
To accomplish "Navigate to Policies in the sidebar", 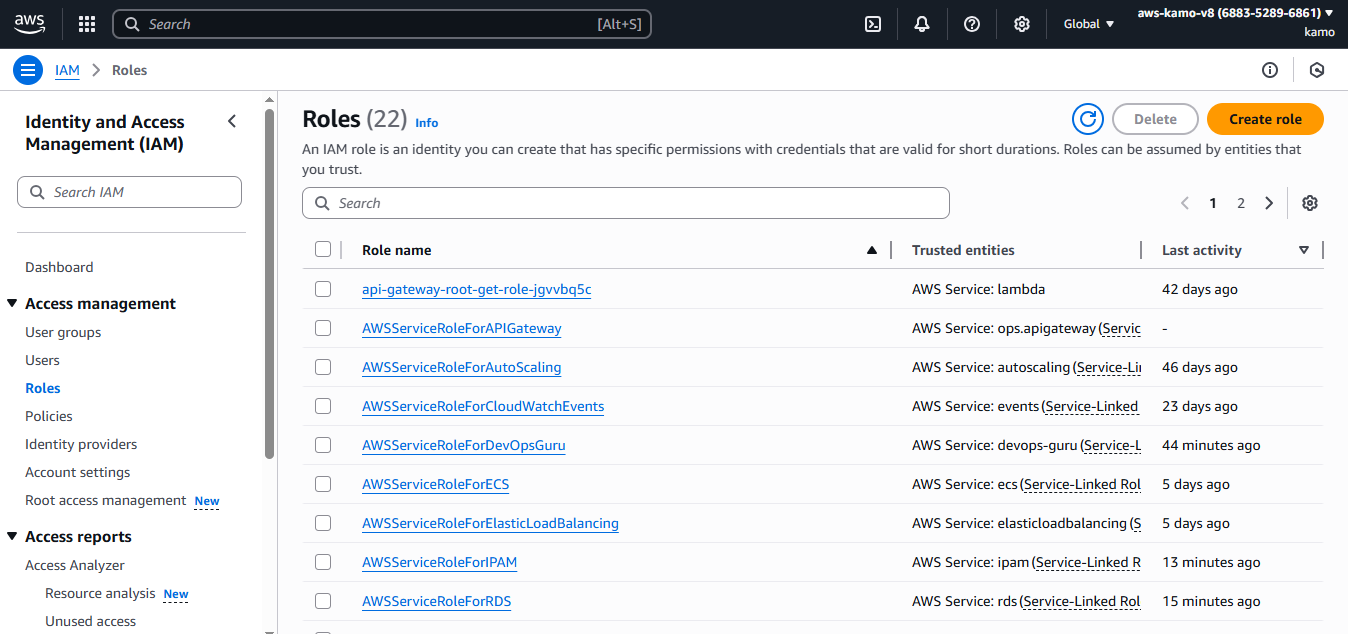I will pyautogui.click(x=49, y=416).
